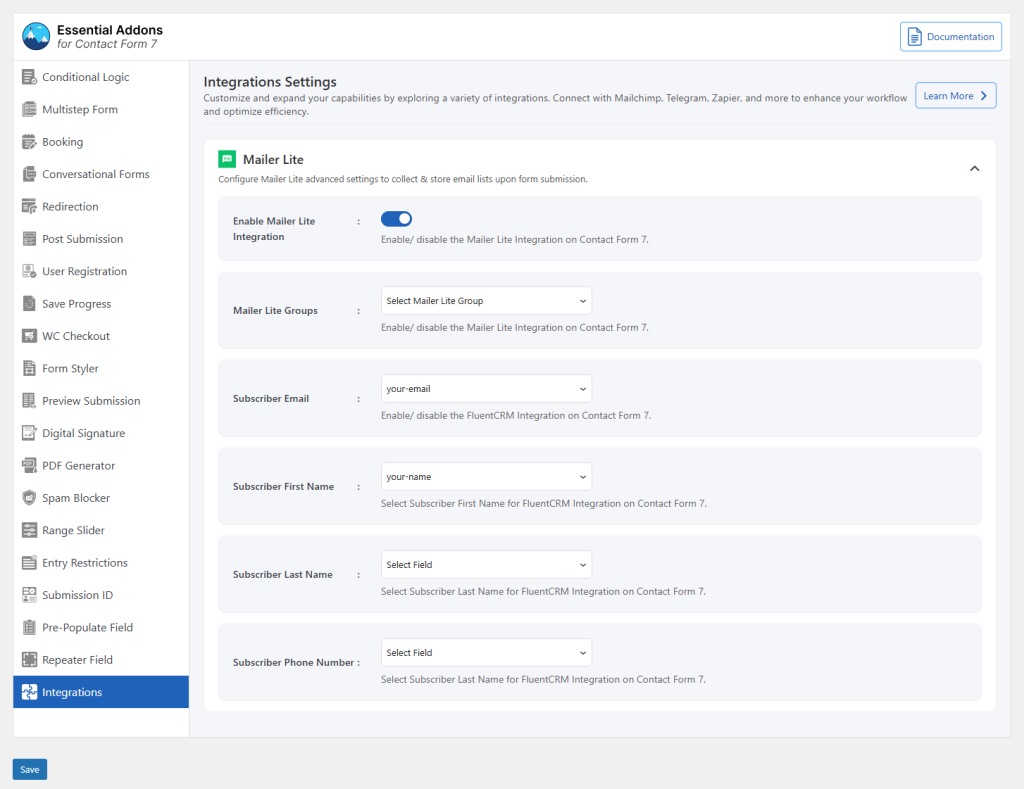1024x789 pixels.
Task: Click the Range Slider icon
Action: point(29,530)
